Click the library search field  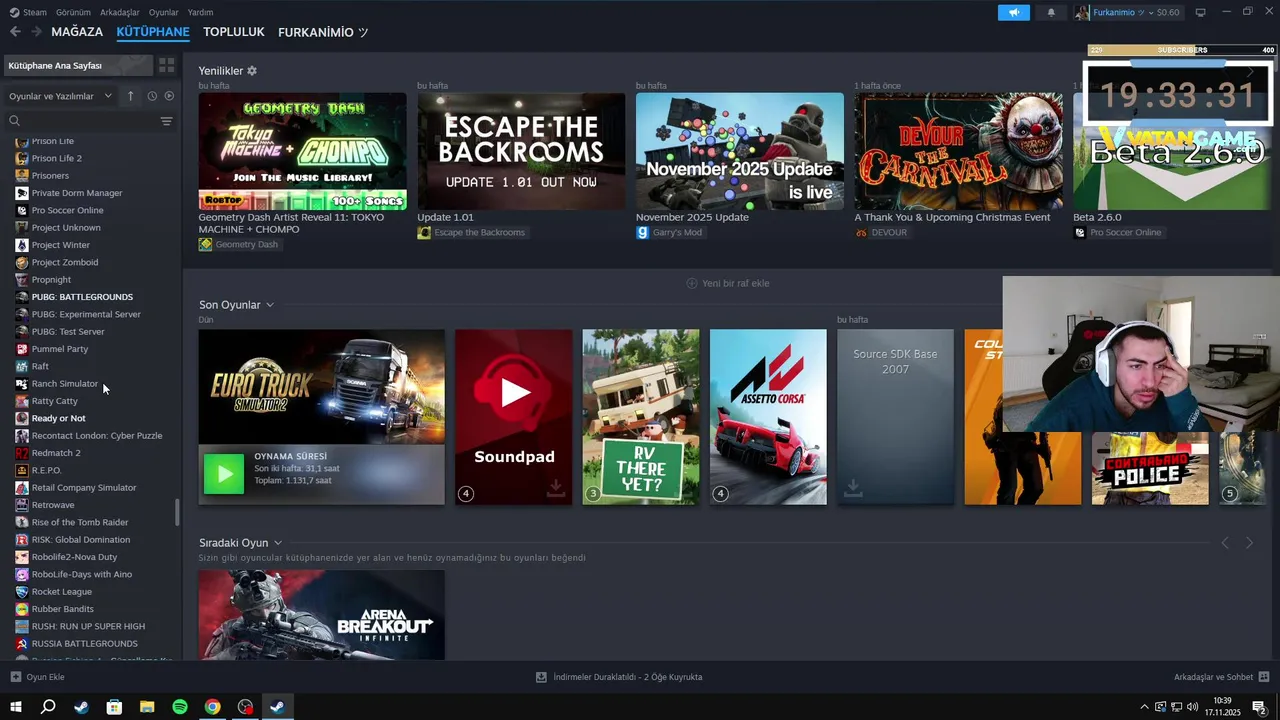pyautogui.click(x=82, y=121)
